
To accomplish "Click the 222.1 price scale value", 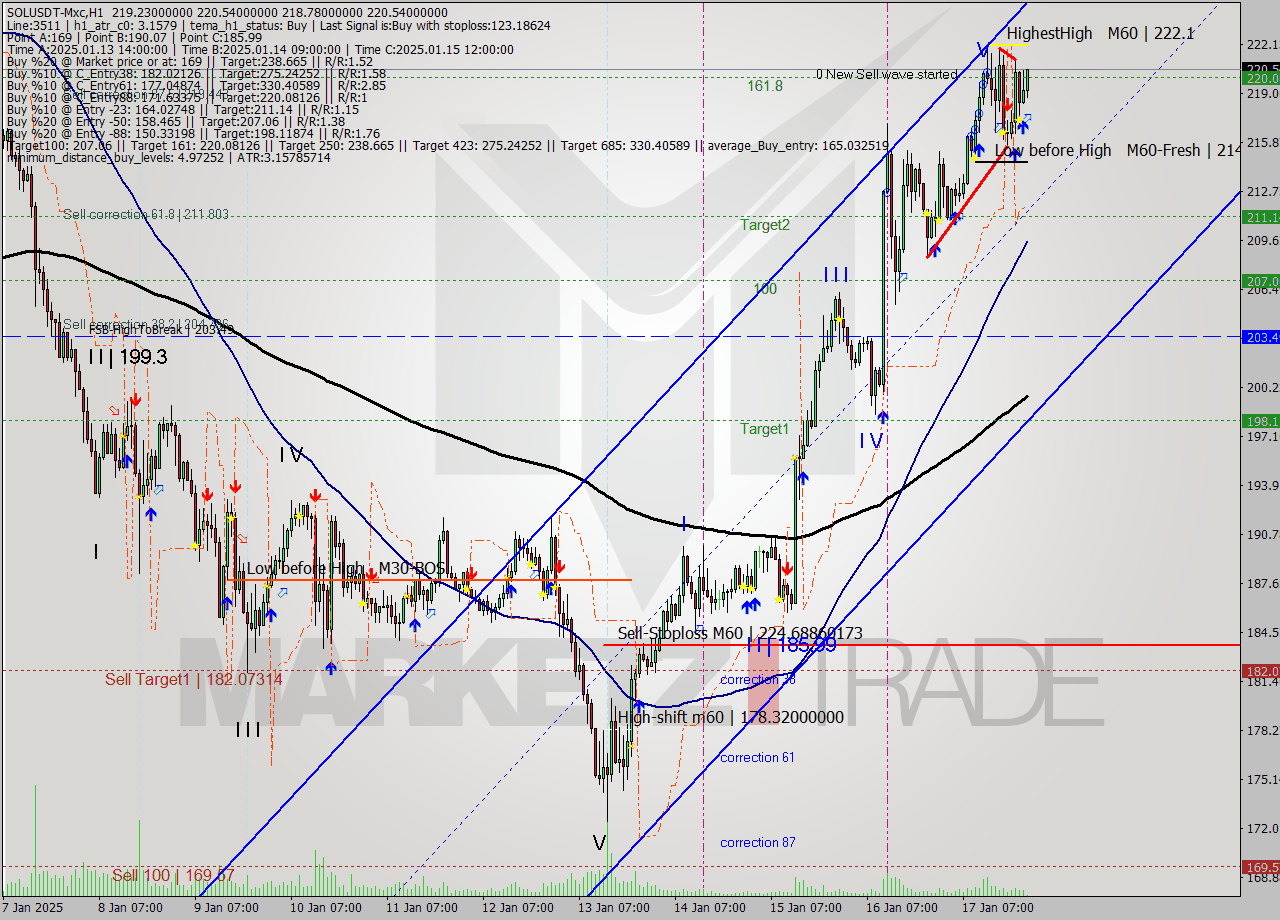I will point(1262,44).
